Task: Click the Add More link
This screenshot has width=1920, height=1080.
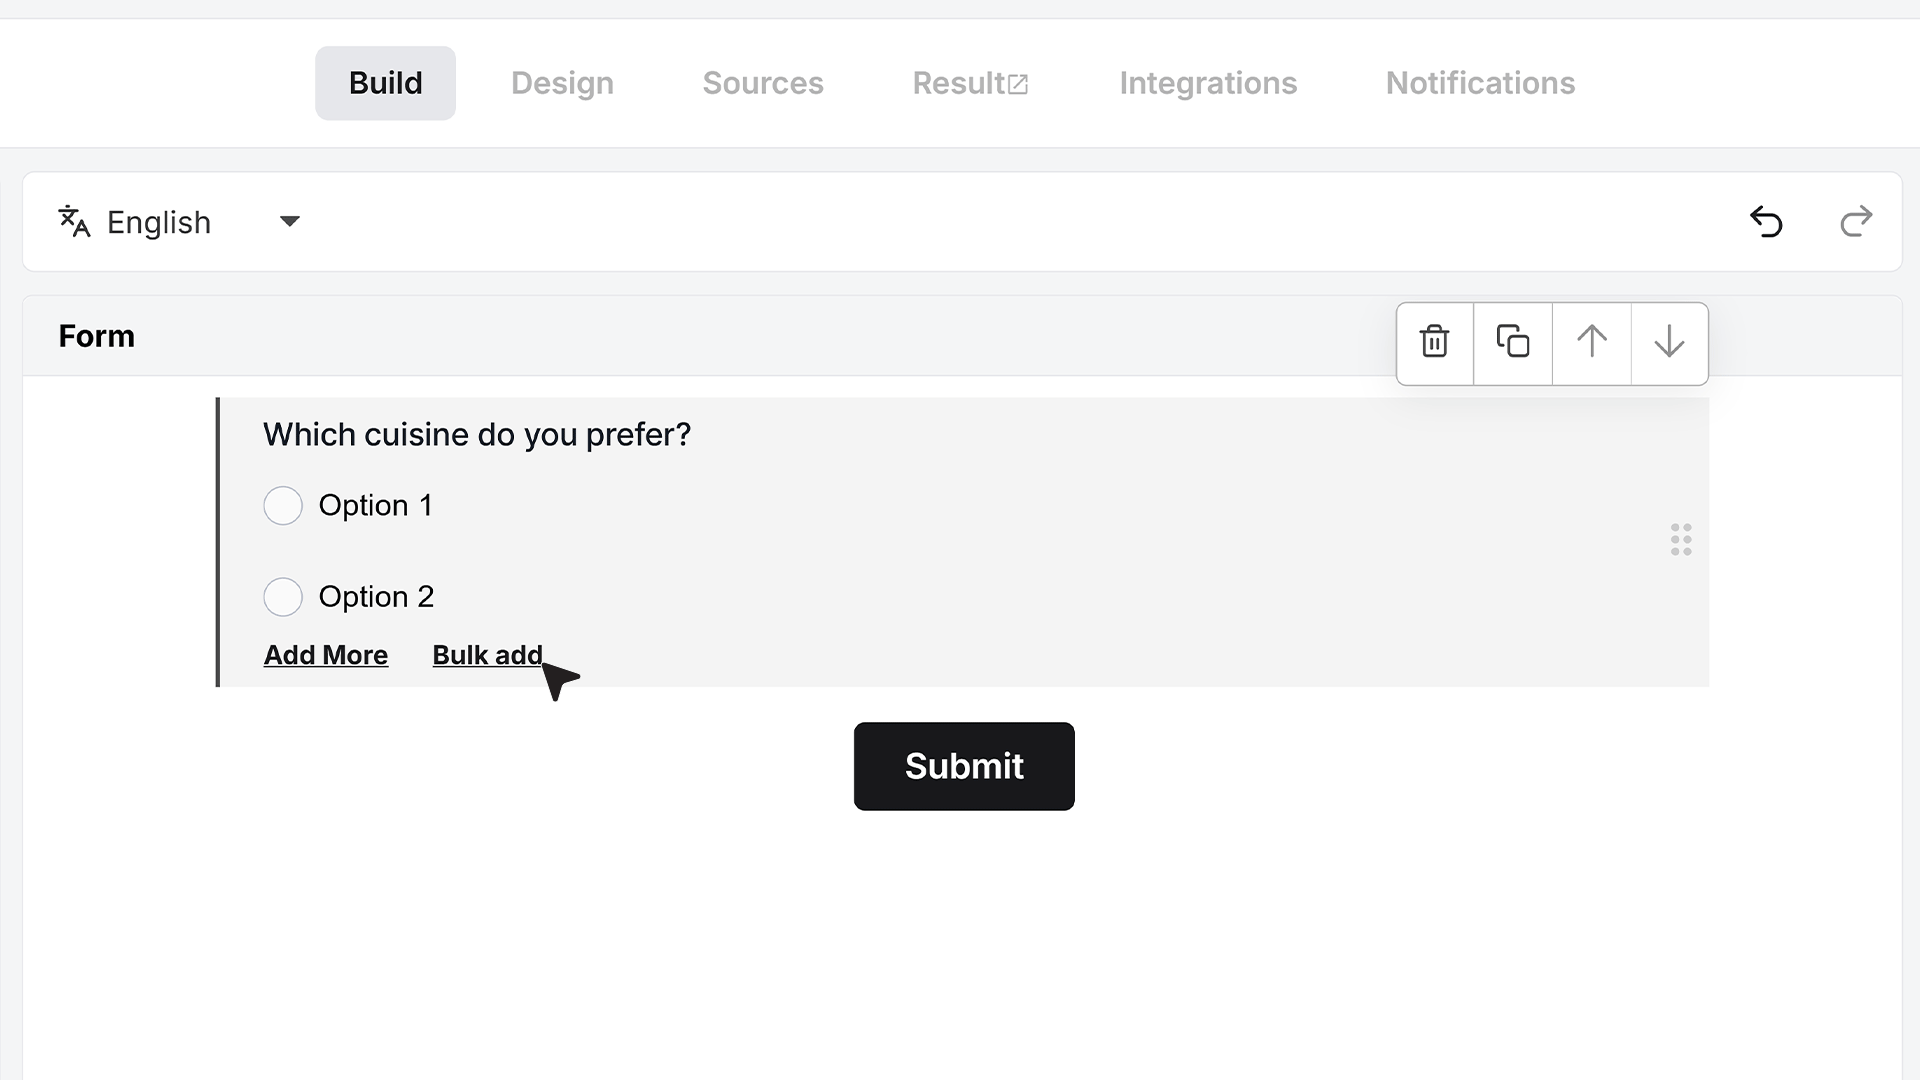Action: pos(326,655)
